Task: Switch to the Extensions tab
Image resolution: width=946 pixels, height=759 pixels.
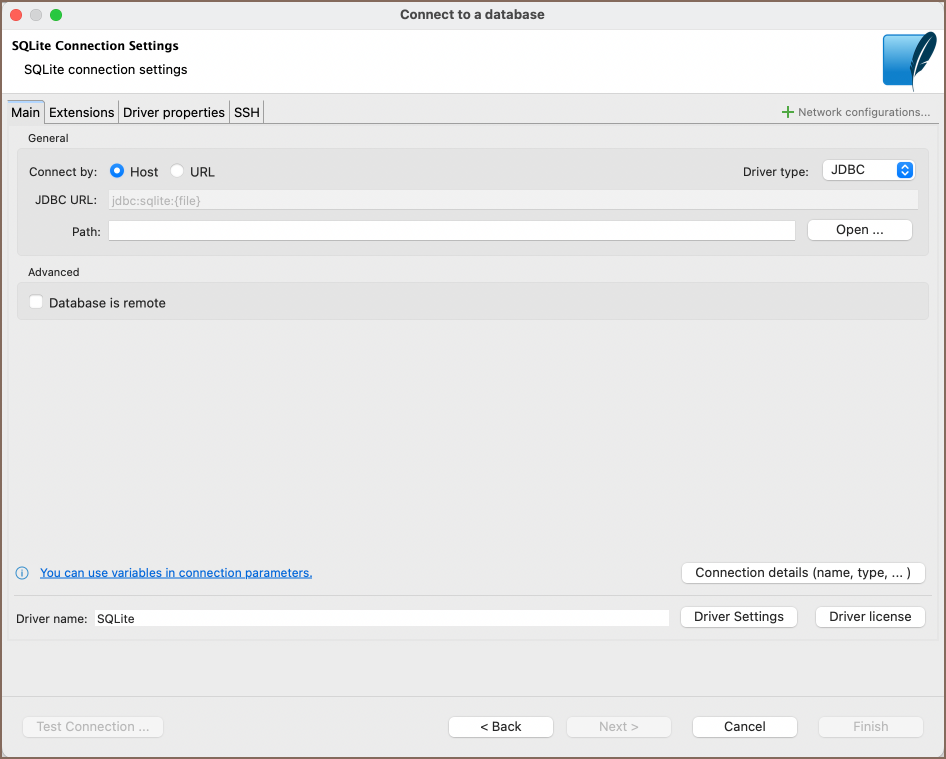Action: (x=82, y=112)
